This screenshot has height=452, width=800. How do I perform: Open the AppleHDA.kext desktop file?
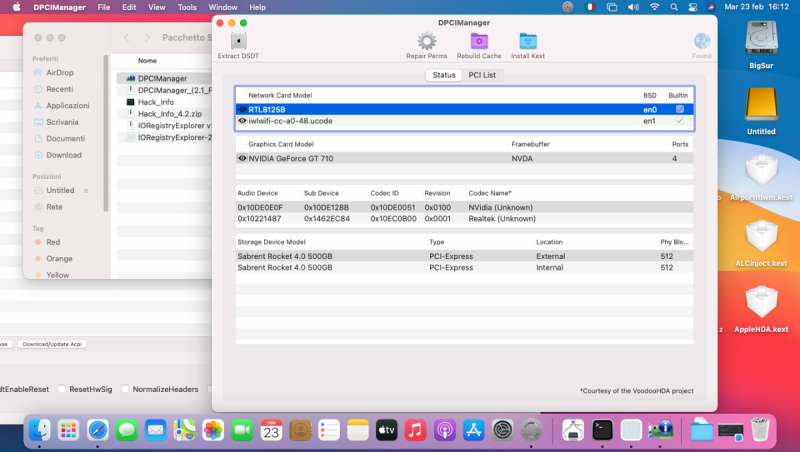pyautogui.click(x=761, y=302)
